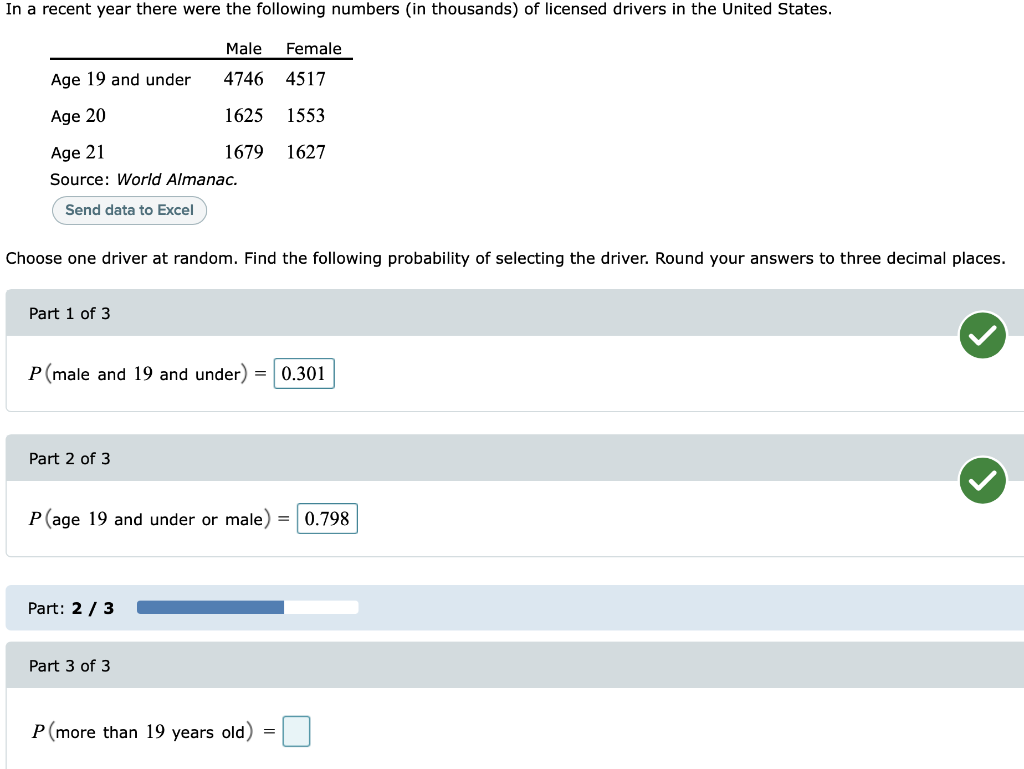1024x769 pixels.
Task: Click the Part: 2 / 3 label
Action: tap(71, 608)
